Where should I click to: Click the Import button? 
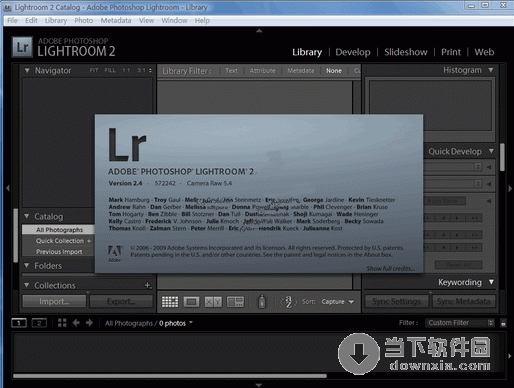click(54, 301)
